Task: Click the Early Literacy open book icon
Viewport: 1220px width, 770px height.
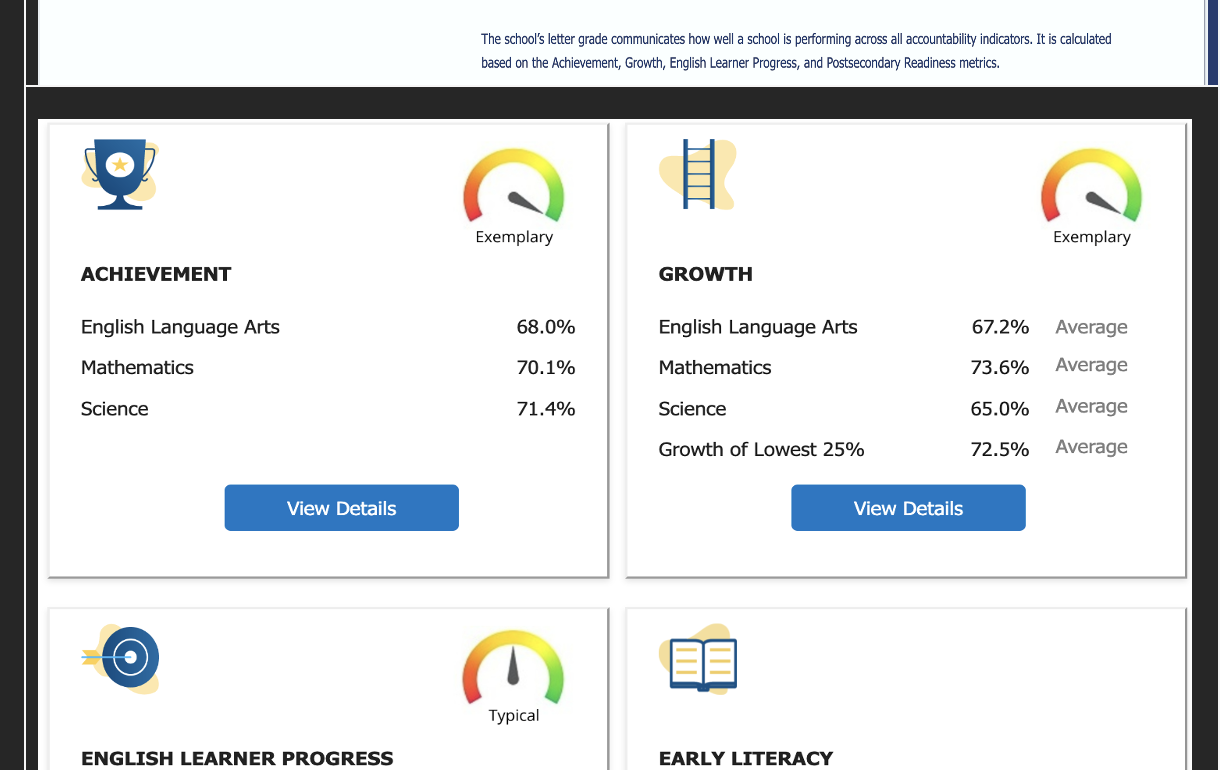Action: pyautogui.click(x=698, y=658)
